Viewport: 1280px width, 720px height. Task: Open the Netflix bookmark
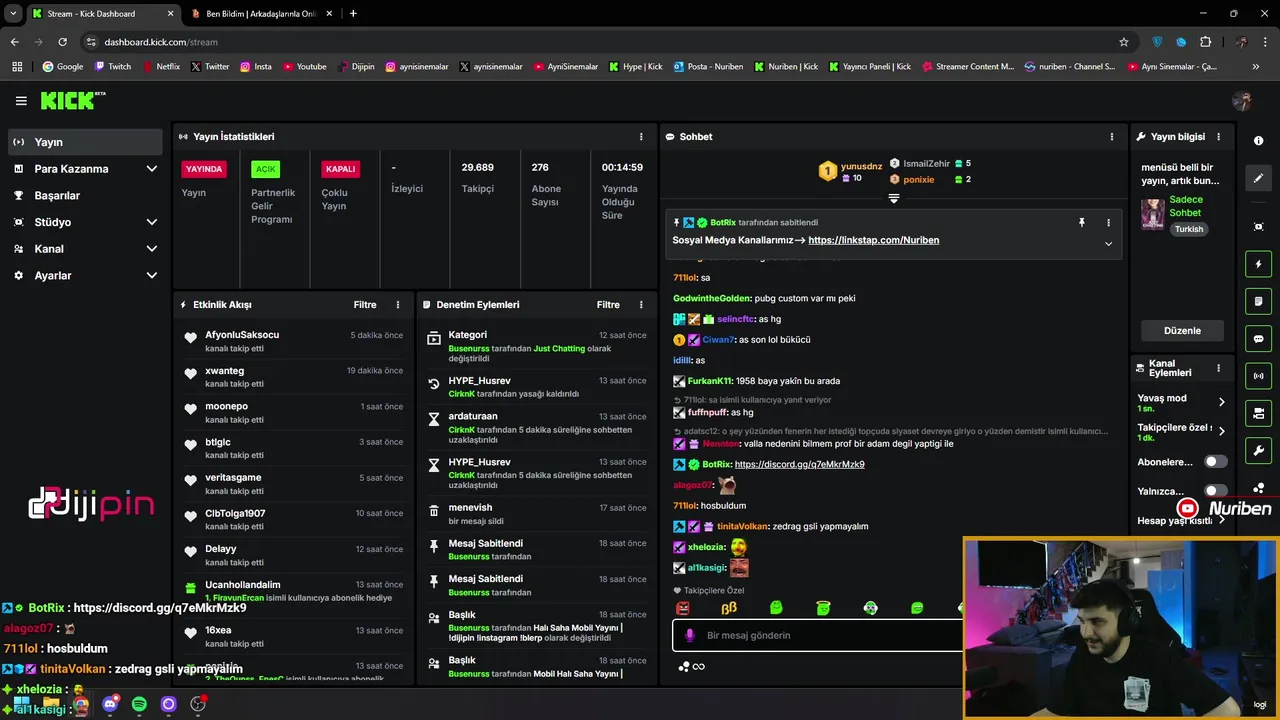click(160, 67)
